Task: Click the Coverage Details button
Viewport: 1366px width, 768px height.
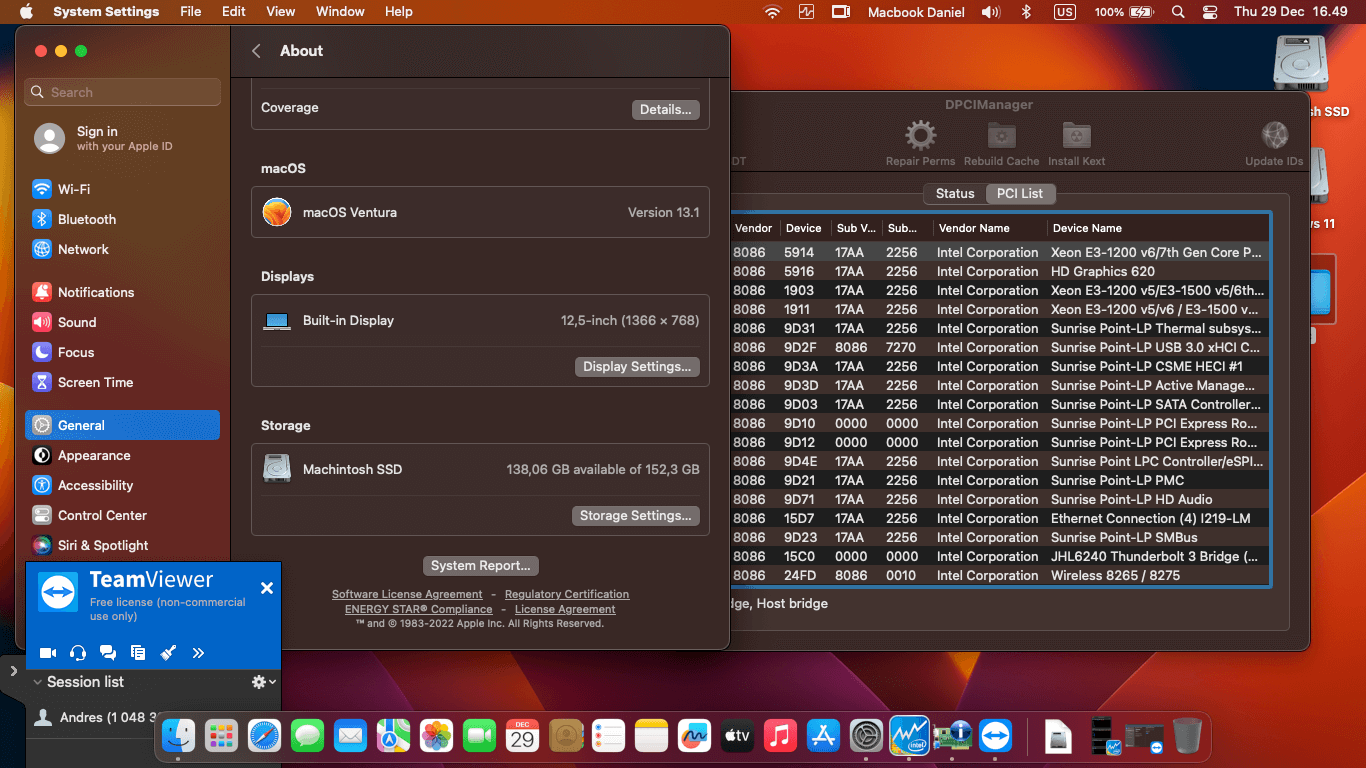Action: (x=666, y=110)
